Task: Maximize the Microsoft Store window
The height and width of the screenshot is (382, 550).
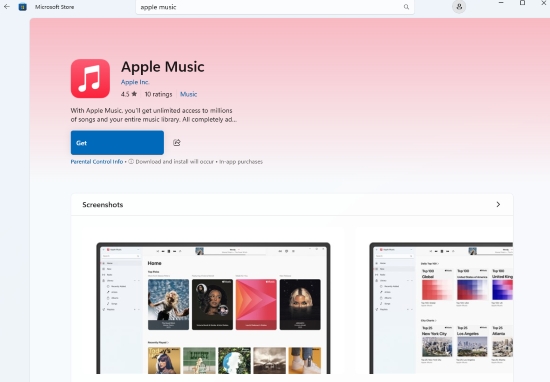Action: 522,3
